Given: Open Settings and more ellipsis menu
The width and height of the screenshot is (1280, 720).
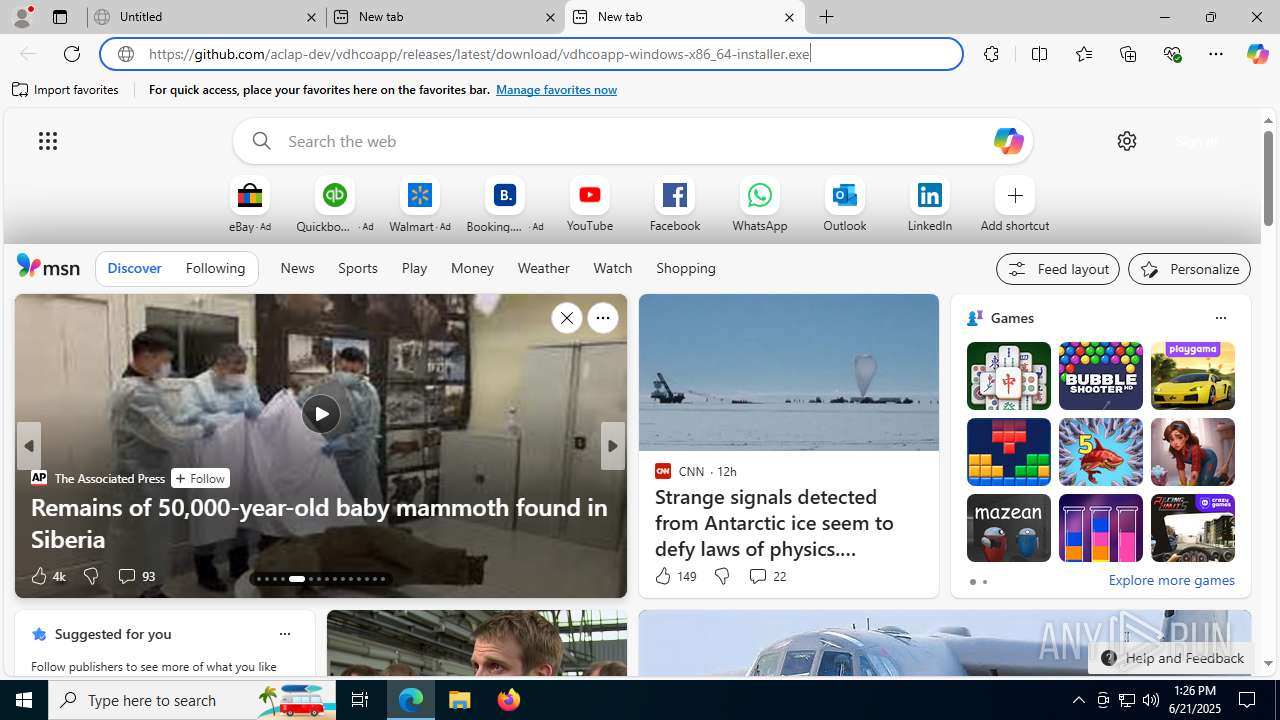Looking at the screenshot, I should click(1216, 54).
